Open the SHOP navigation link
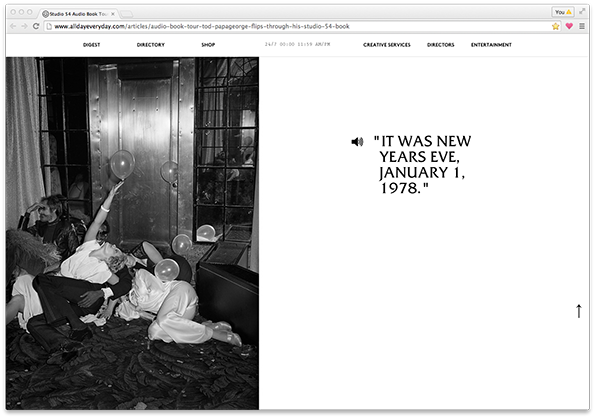Image resolution: width=595 pixels, height=418 pixels. [208, 45]
